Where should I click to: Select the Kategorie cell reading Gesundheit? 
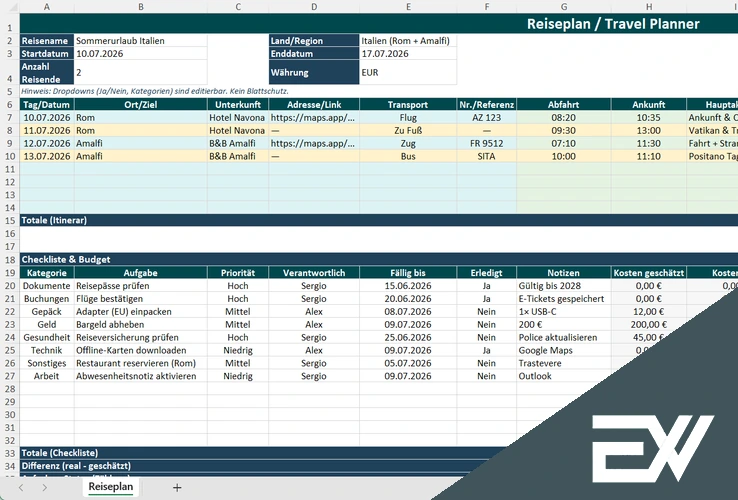pyautogui.click(x=47, y=337)
